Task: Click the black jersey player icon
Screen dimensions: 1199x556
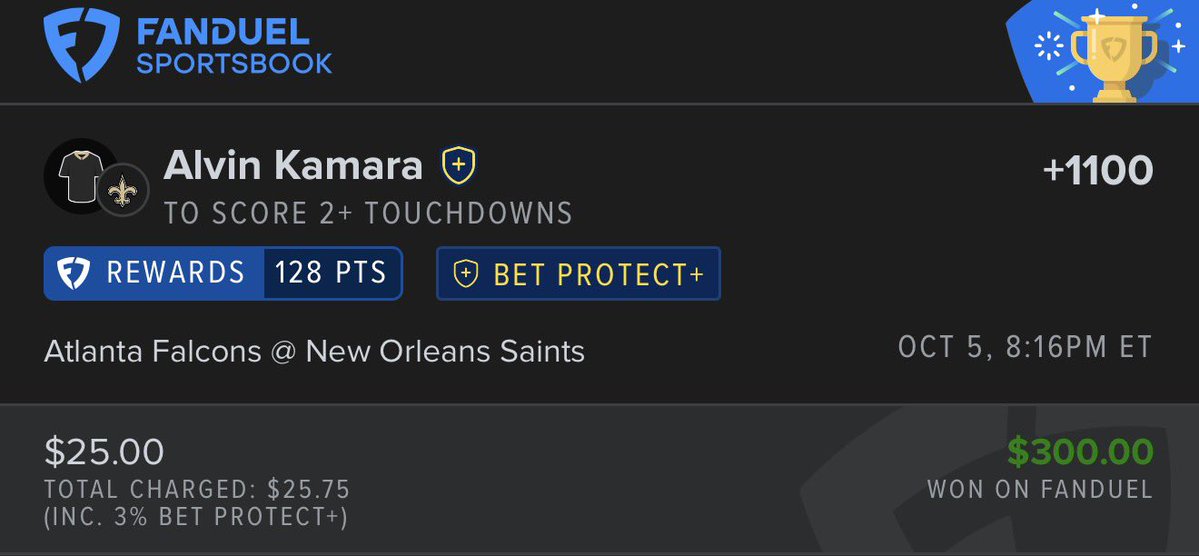Action: [80, 176]
